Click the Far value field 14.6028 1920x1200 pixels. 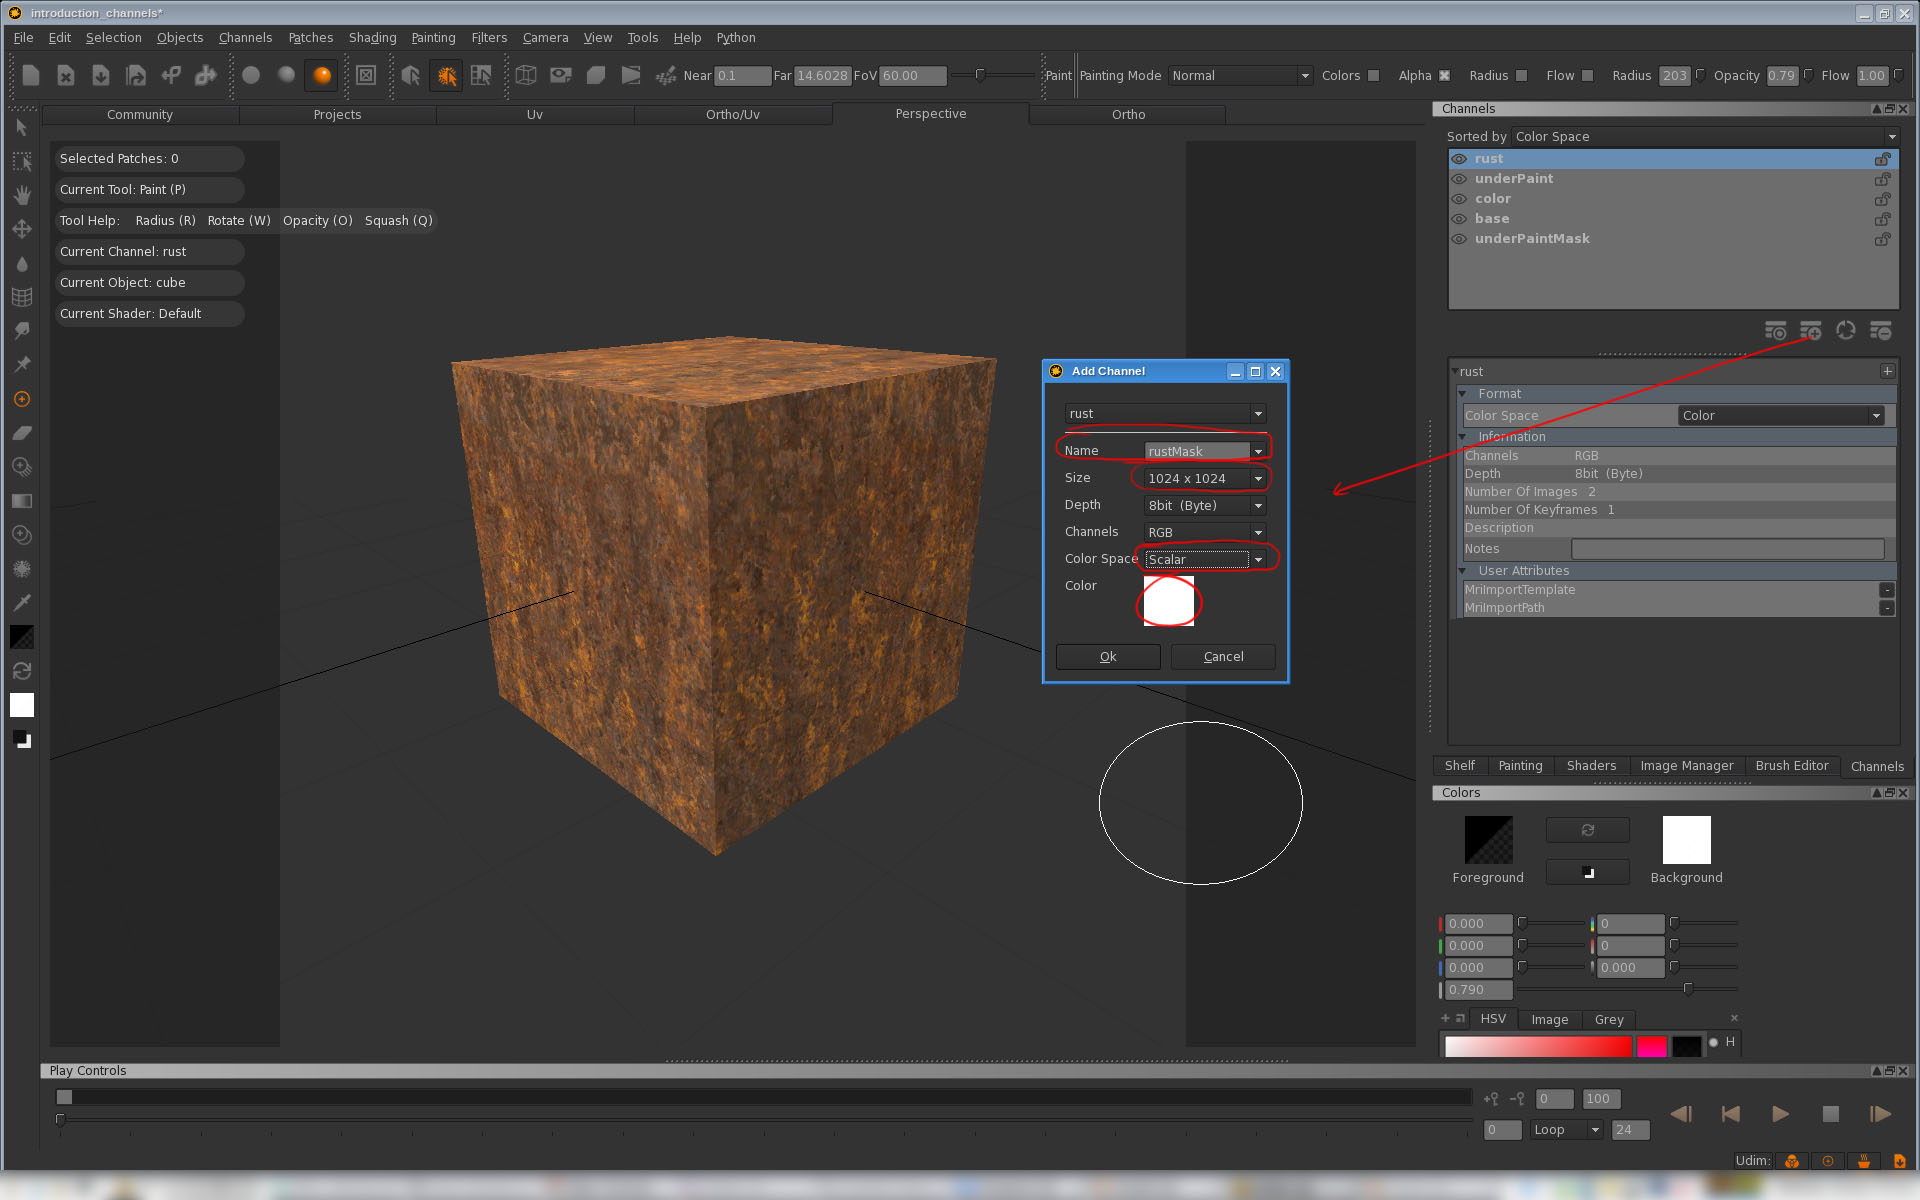[822, 76]
